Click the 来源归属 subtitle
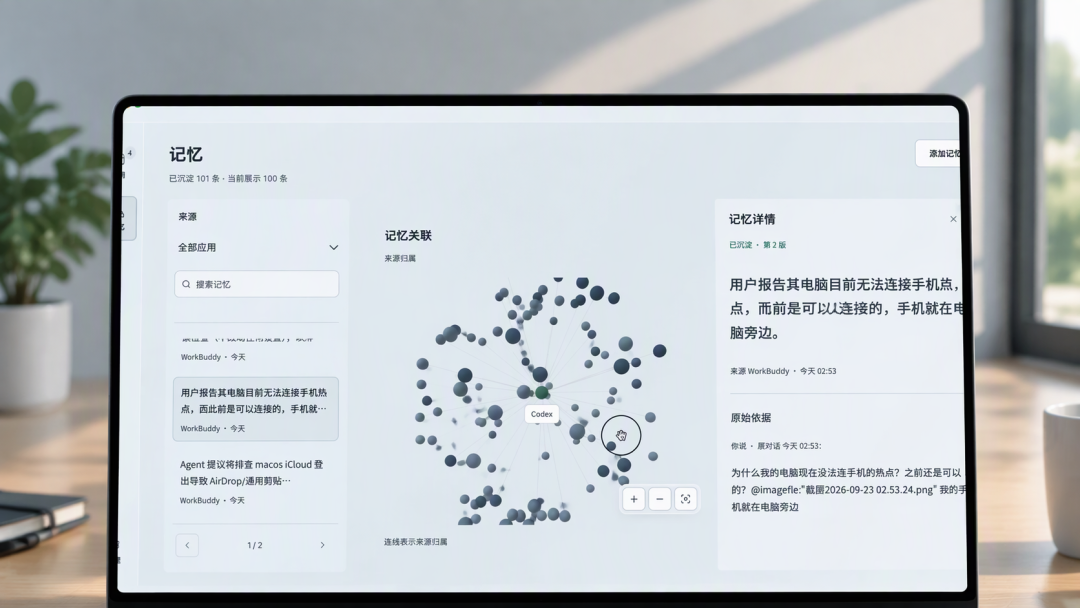 (x=400, y=258)
